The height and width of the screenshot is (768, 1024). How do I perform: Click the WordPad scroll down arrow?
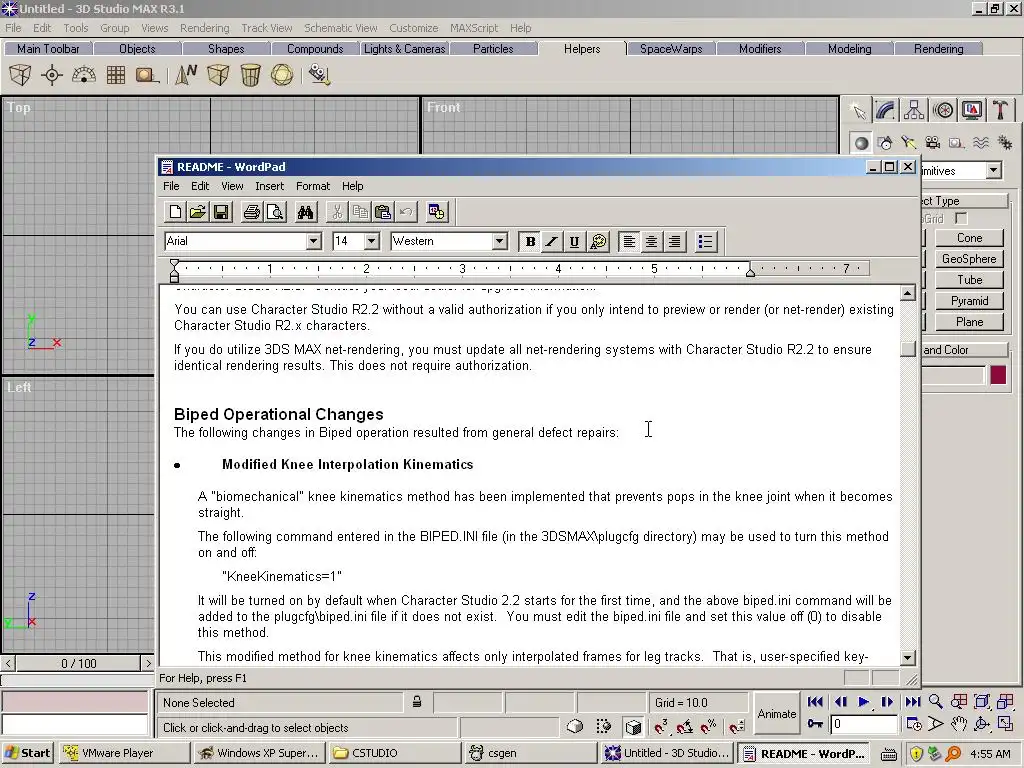[x=908, y=658]
